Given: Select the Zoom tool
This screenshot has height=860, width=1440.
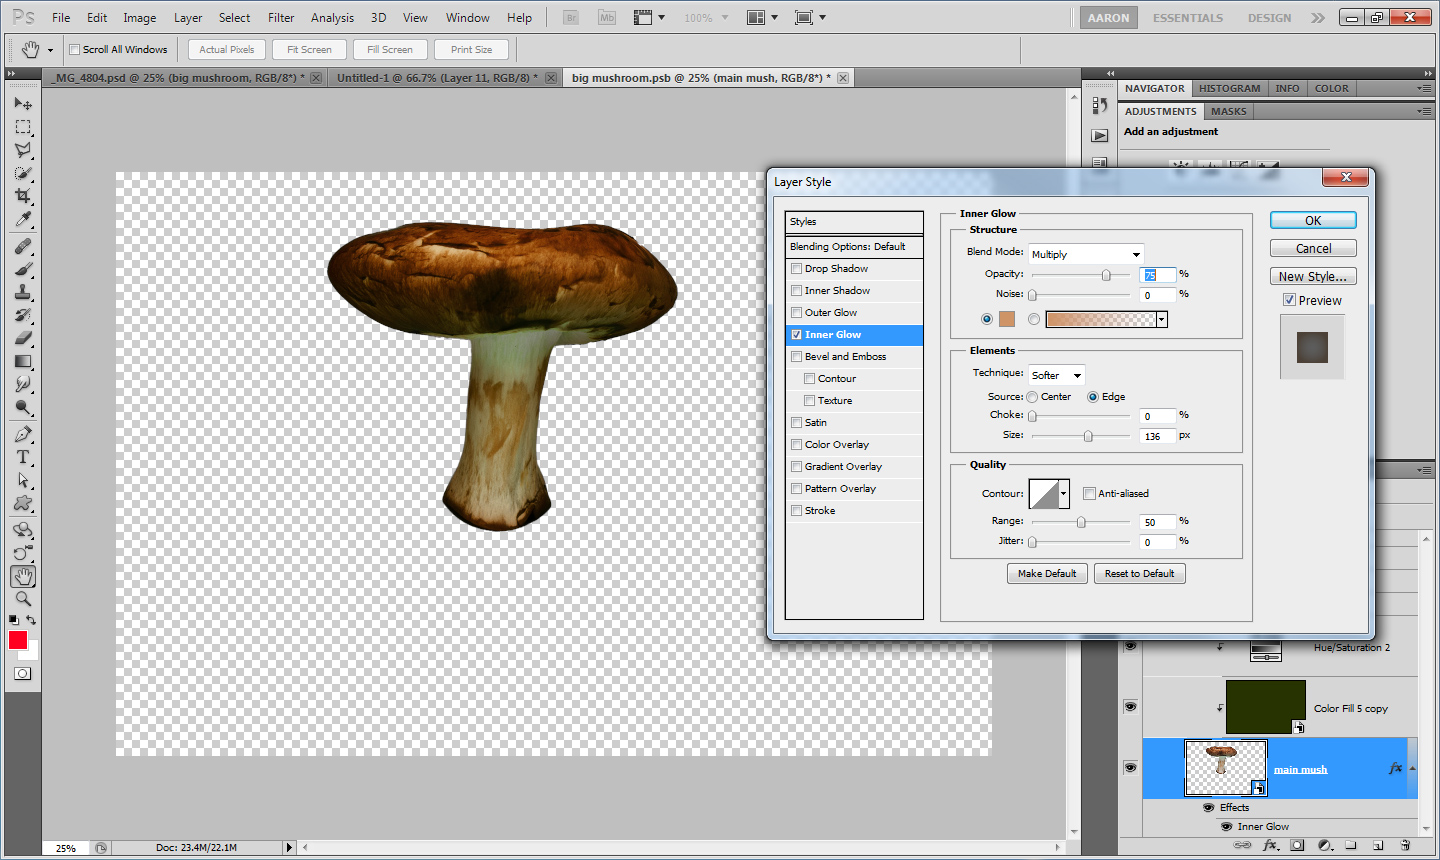Looking at the screenshot, I should pos(23,599).
